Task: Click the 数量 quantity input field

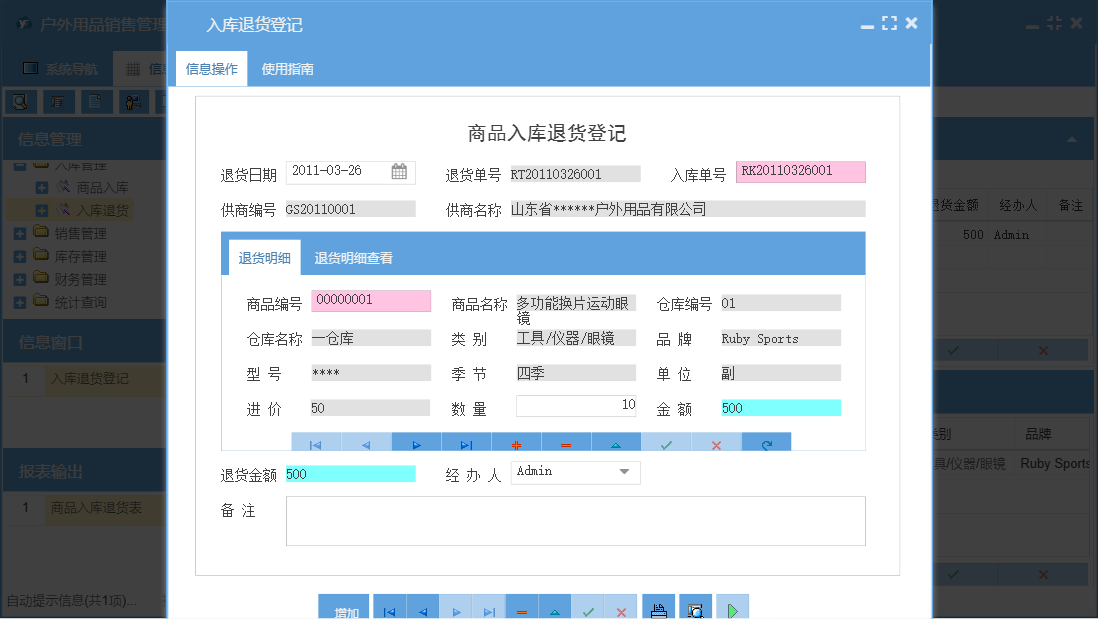Action: click(575, 406)
